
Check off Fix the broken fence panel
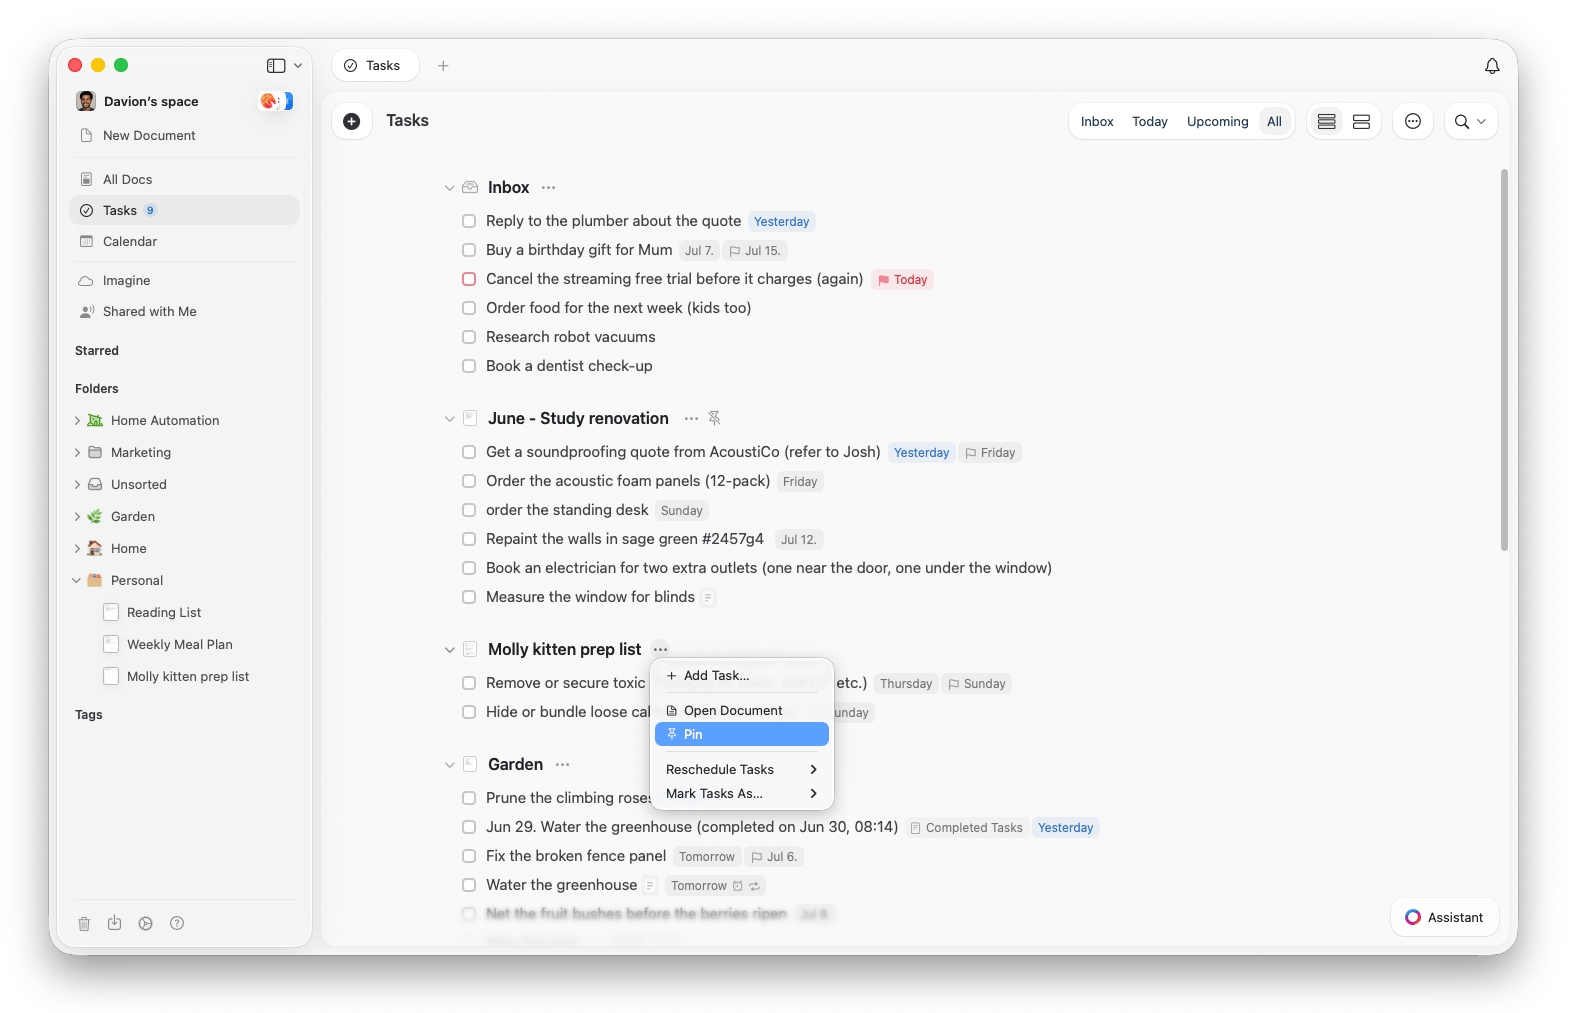[x=469, y=856]
